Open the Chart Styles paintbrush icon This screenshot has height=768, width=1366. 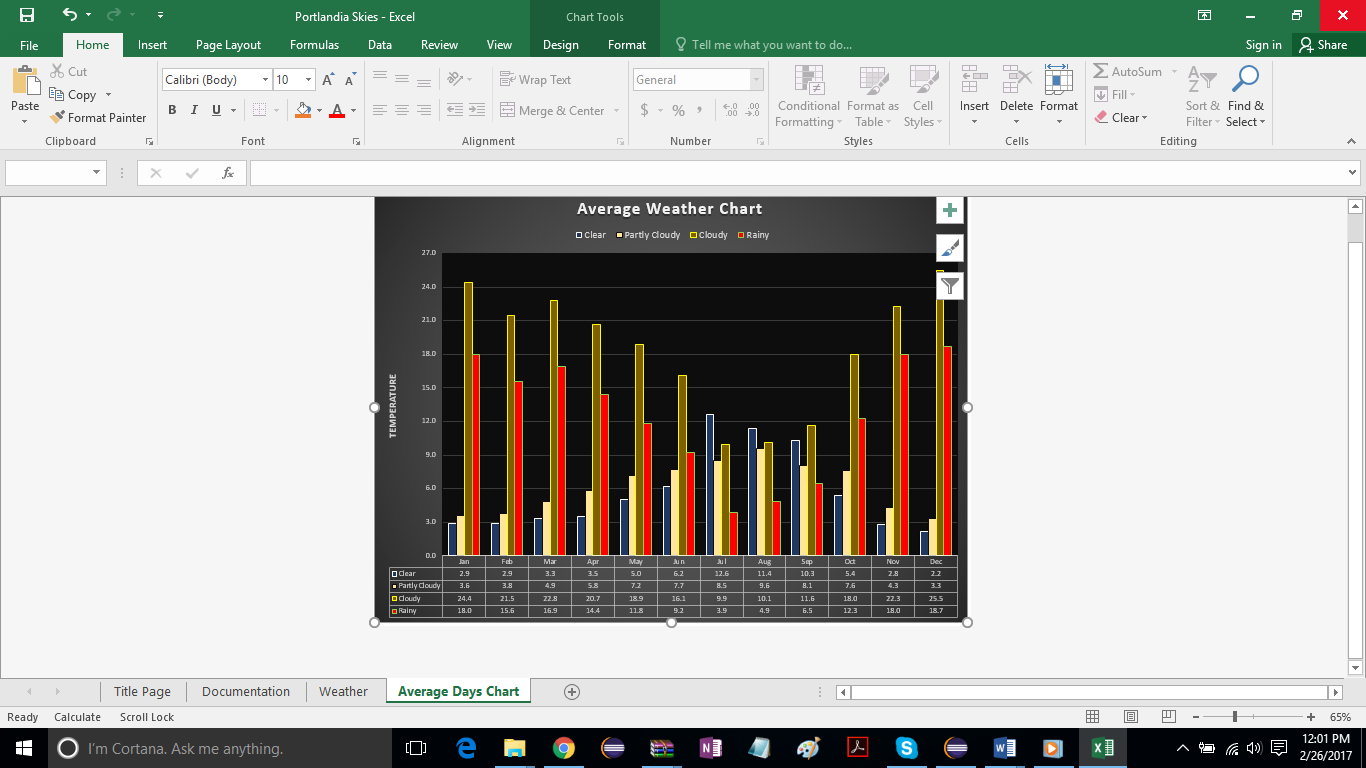tap(950, 248)
